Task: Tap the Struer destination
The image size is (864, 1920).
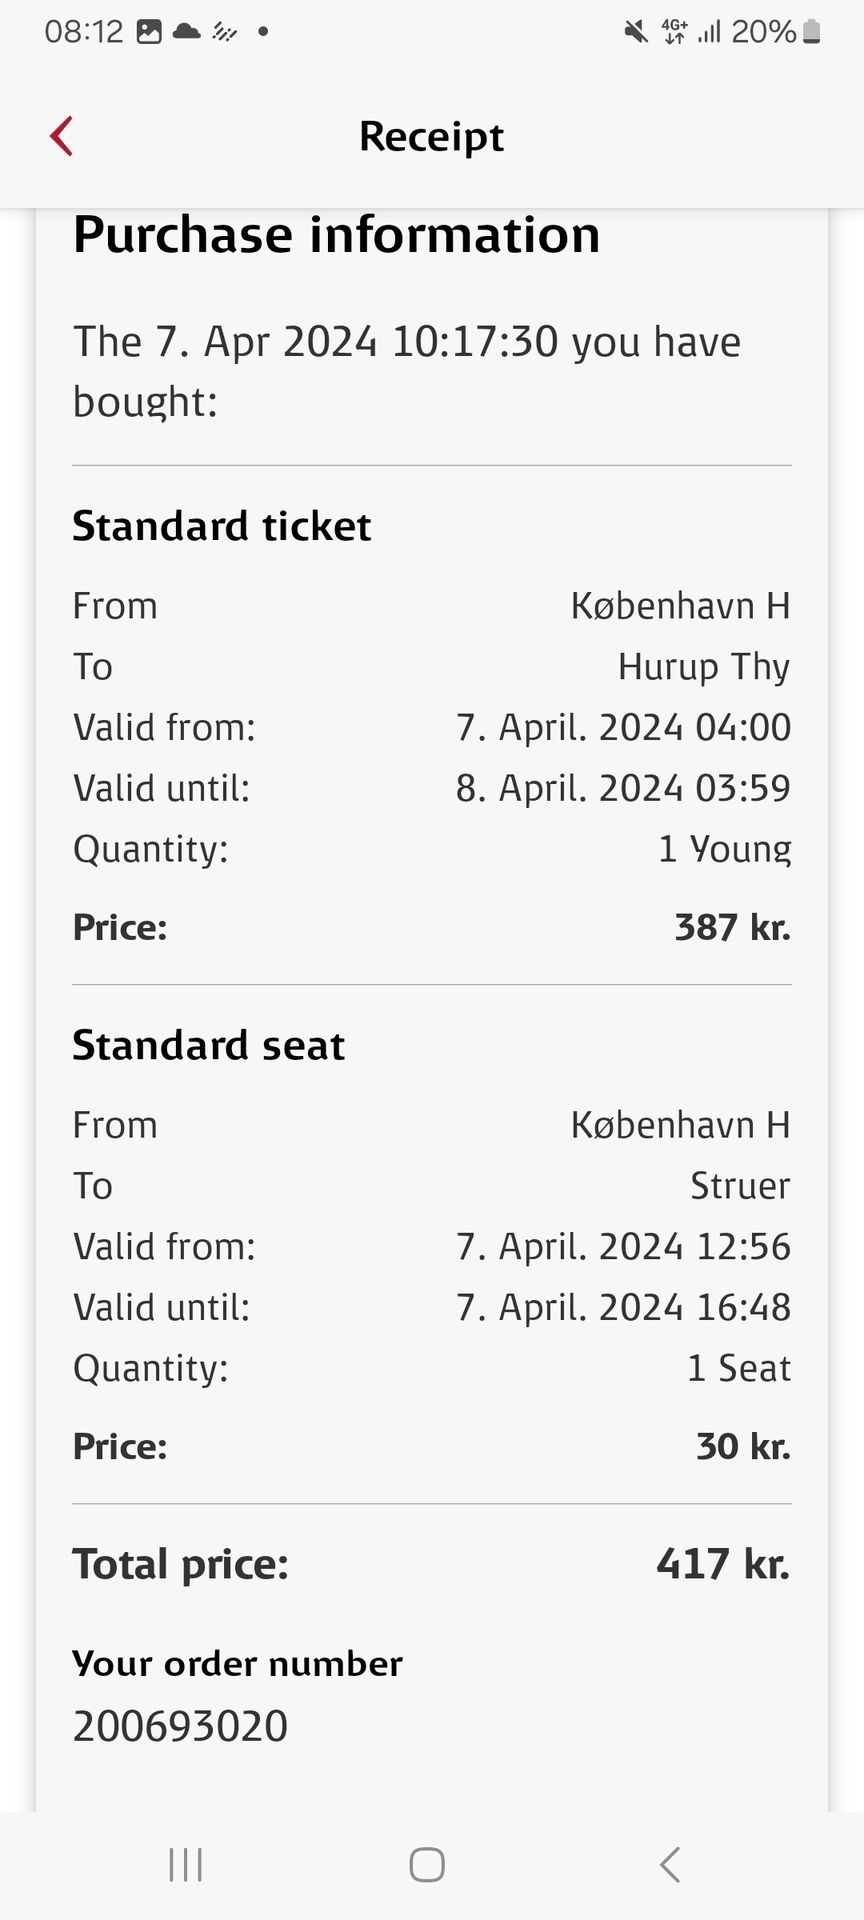Action: tap(739, 1186)
